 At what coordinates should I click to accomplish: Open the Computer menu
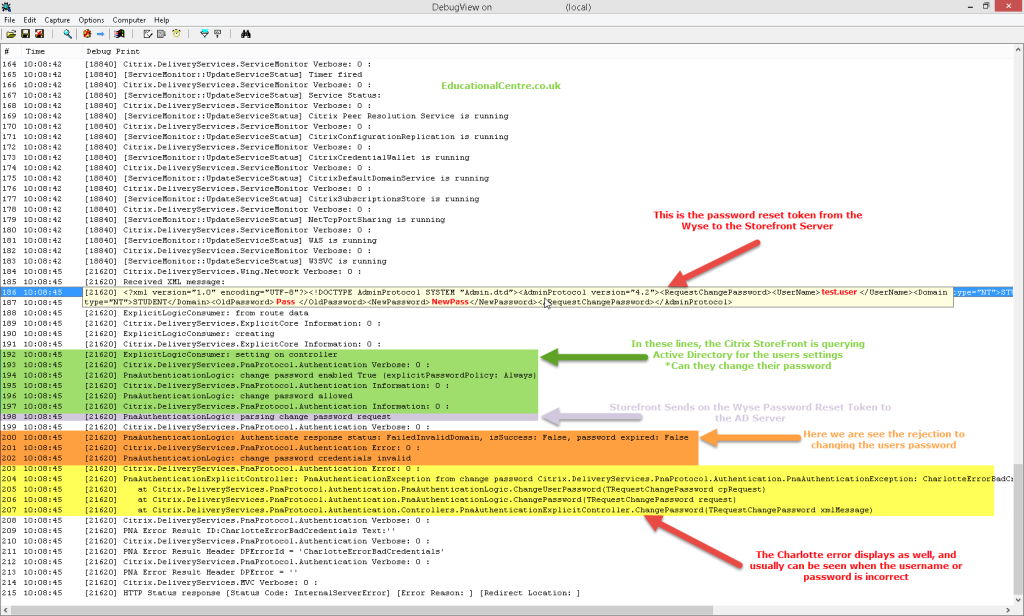[x=129, y=20]
